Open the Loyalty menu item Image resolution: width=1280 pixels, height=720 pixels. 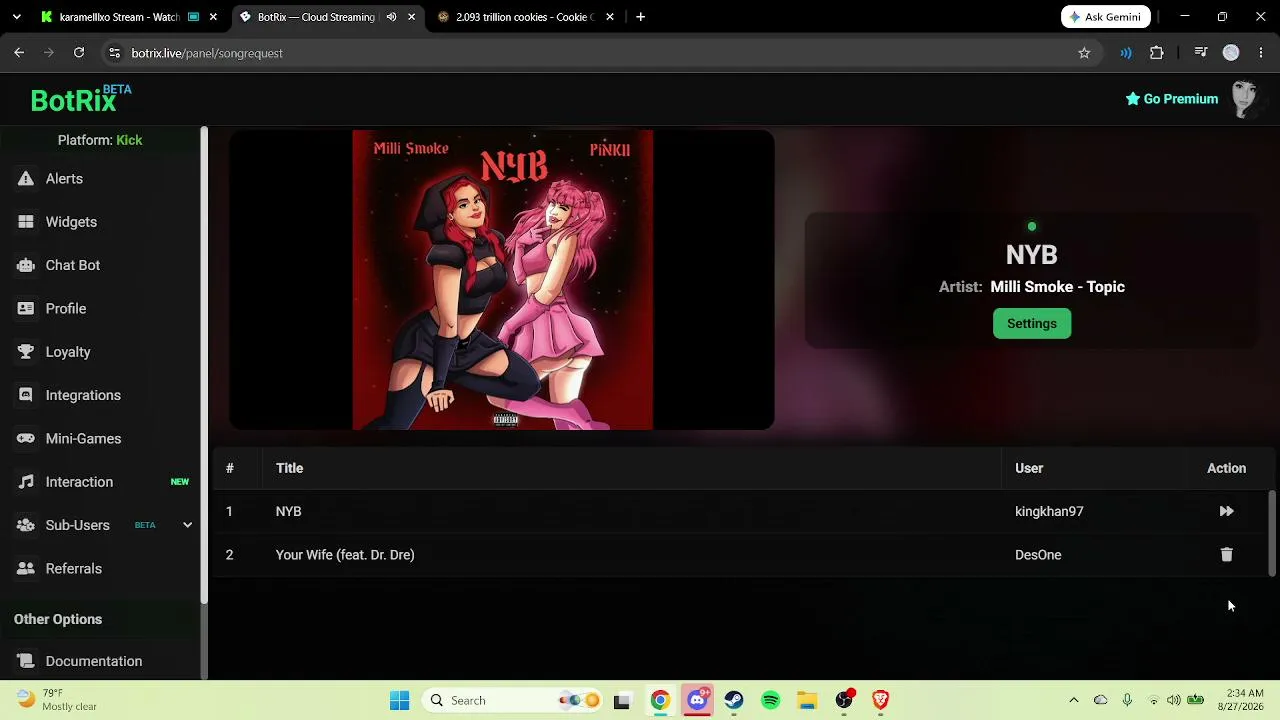(68, 352)
